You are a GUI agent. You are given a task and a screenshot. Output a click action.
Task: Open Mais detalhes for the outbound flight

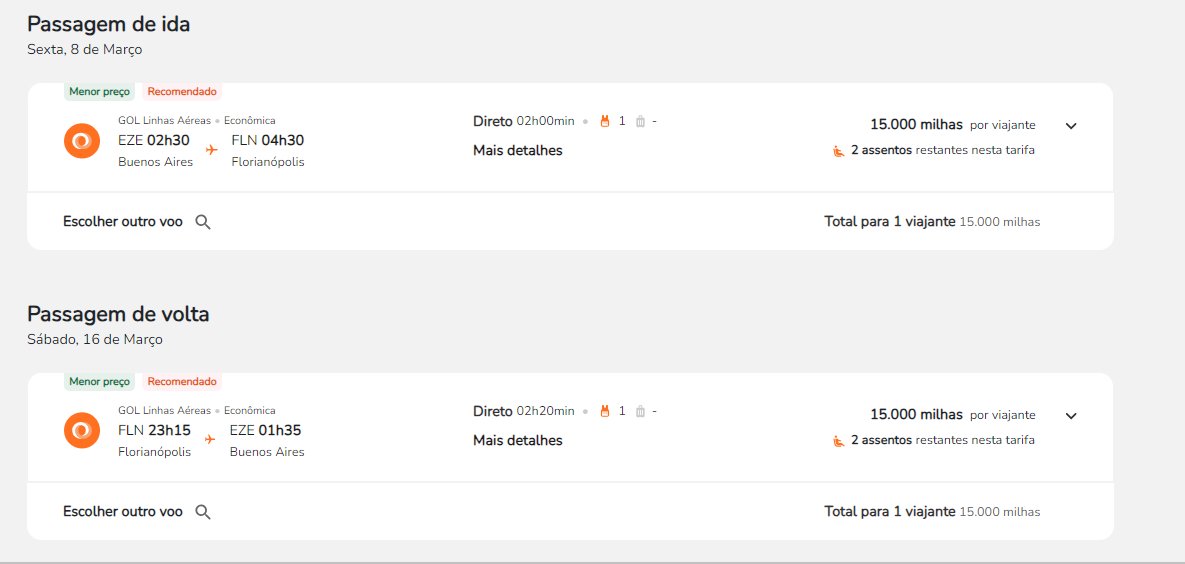click(518, 150)
